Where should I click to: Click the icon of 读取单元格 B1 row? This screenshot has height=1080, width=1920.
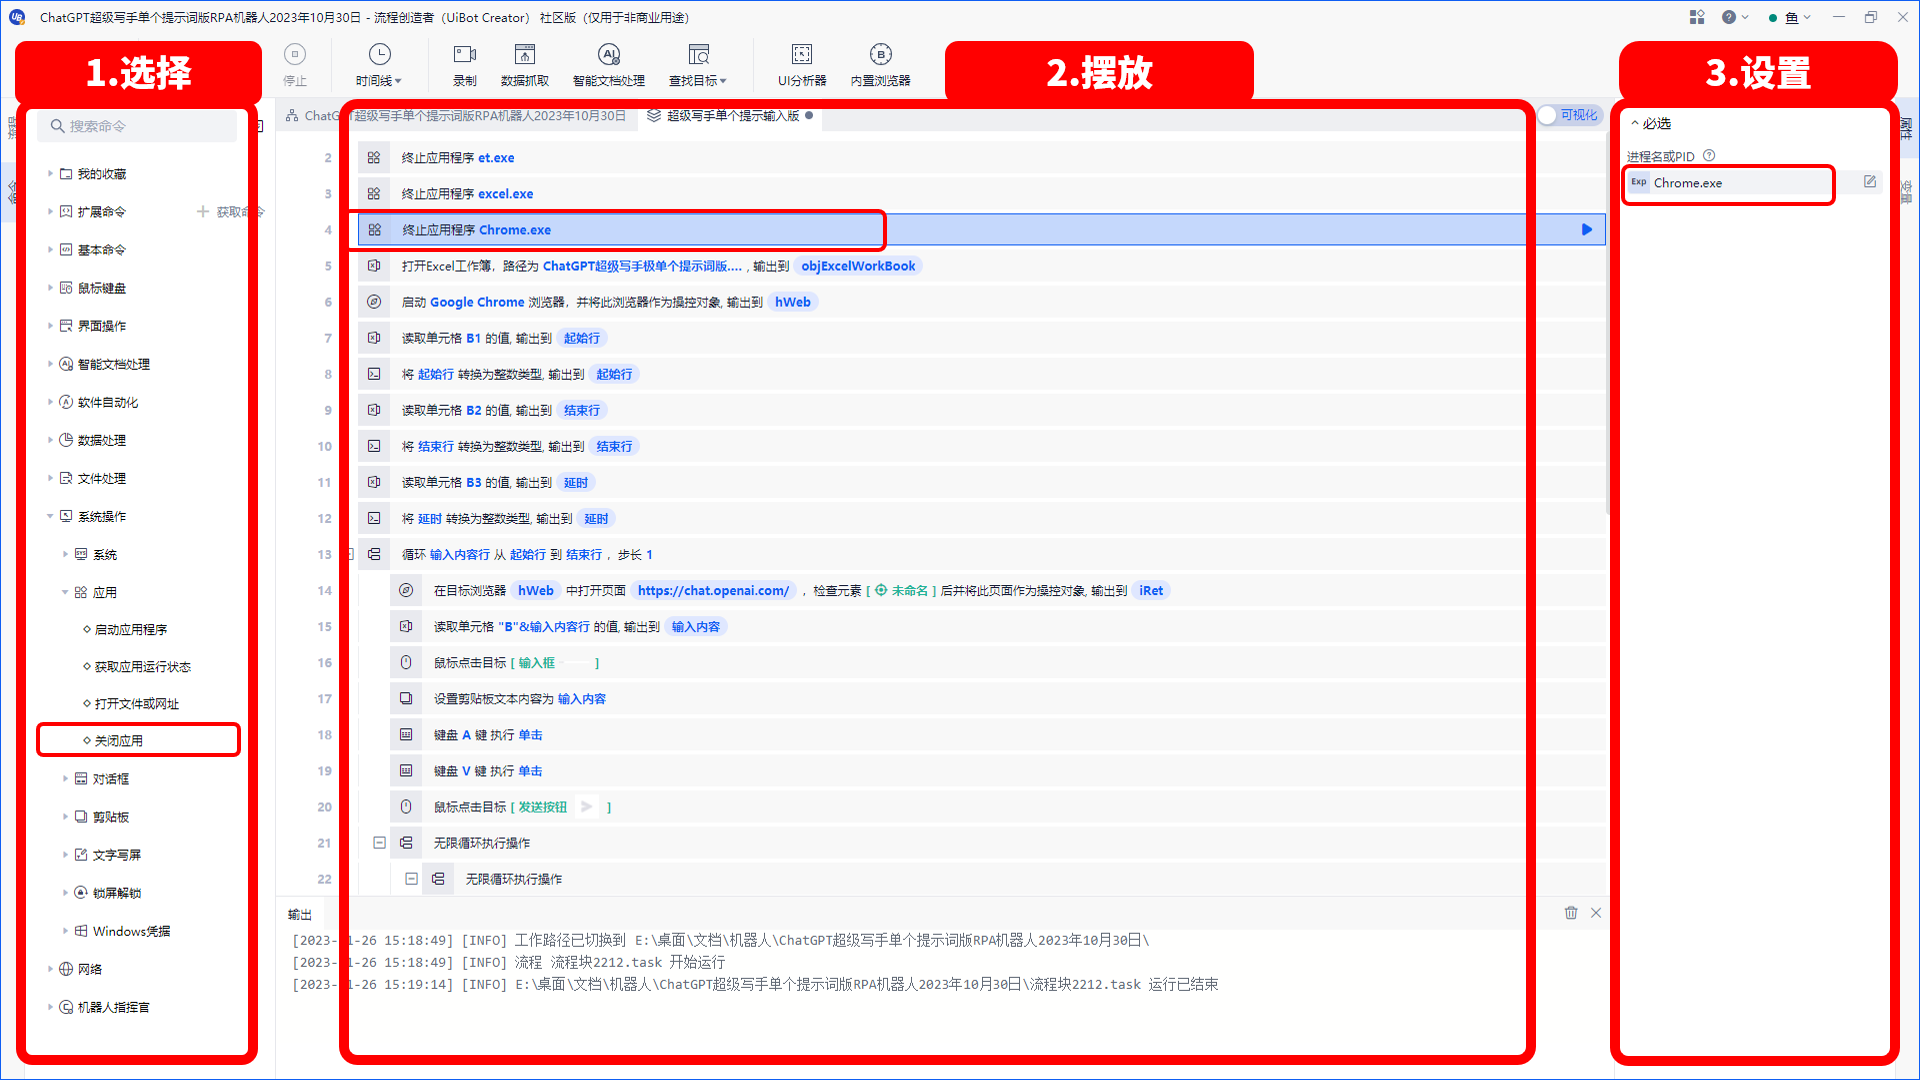coord(374,338)
